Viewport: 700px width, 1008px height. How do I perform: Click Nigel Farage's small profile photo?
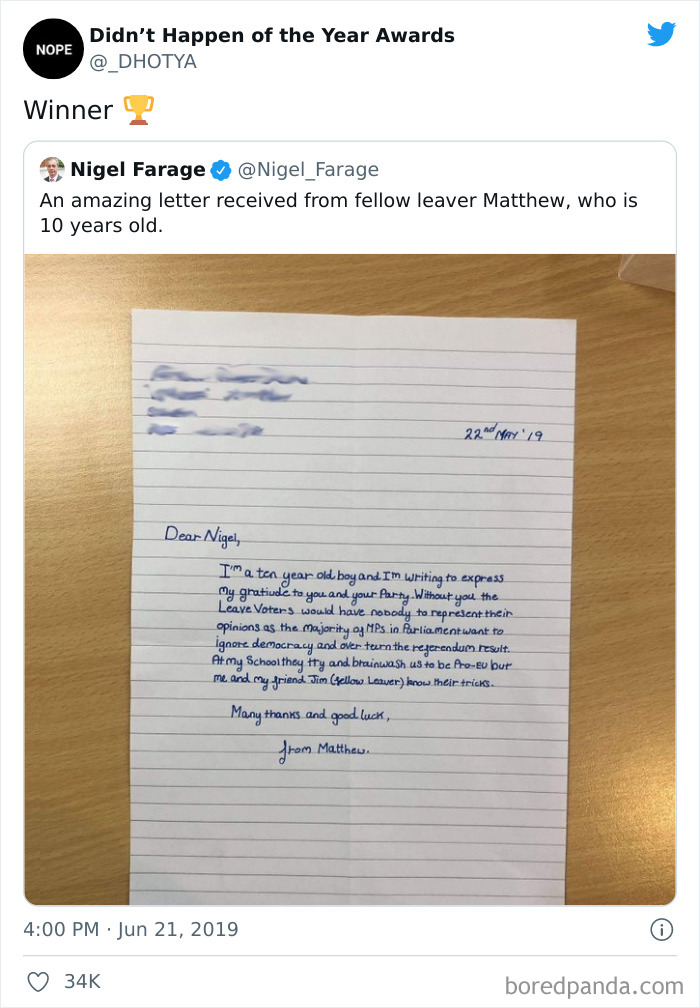(x=52, y=169)
